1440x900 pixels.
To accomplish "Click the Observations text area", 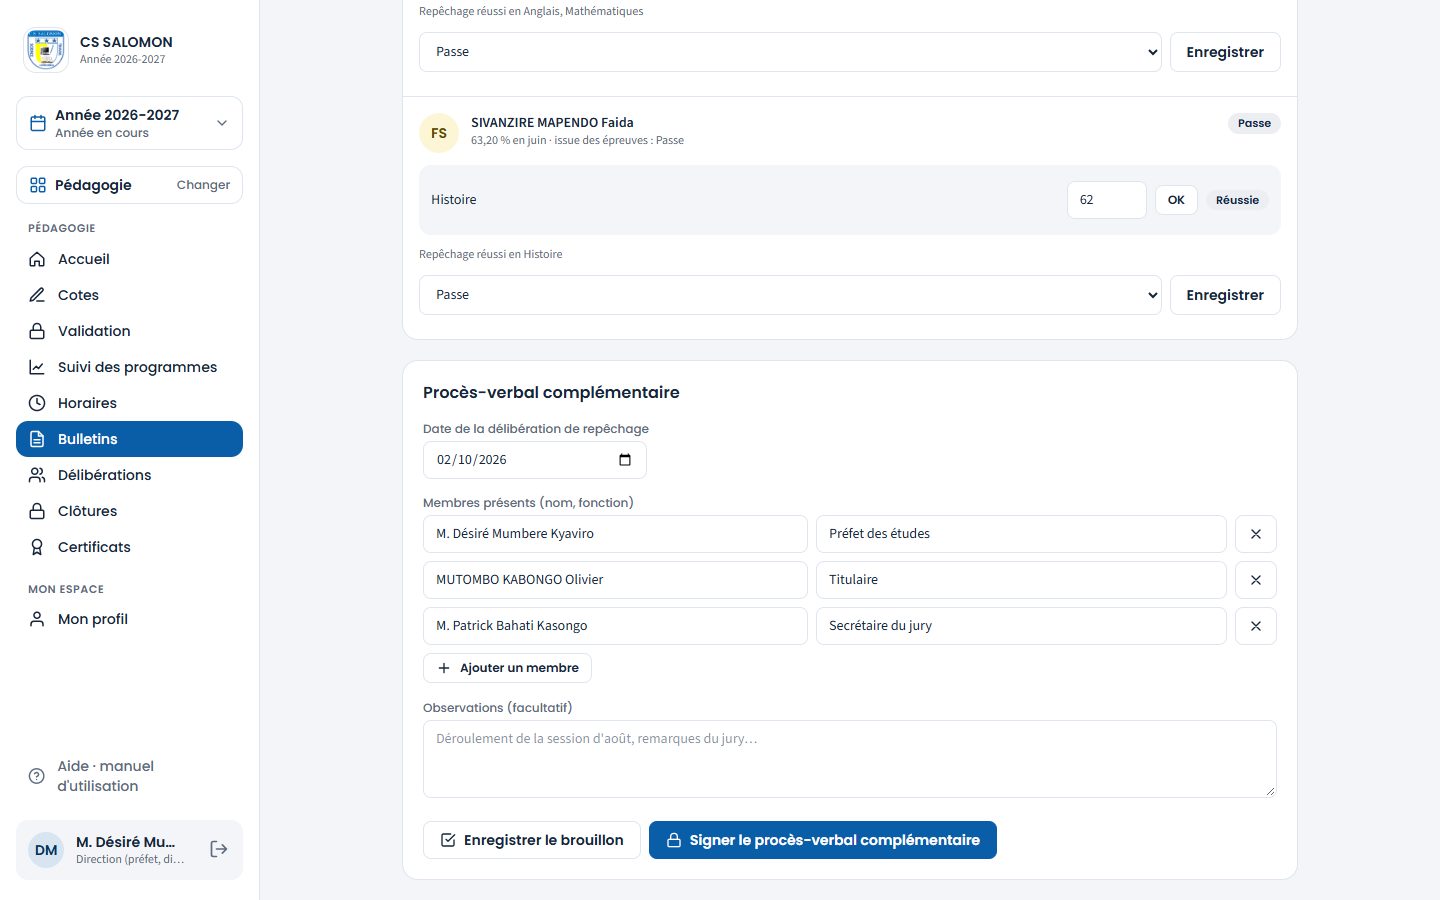I will pos(850,759).
